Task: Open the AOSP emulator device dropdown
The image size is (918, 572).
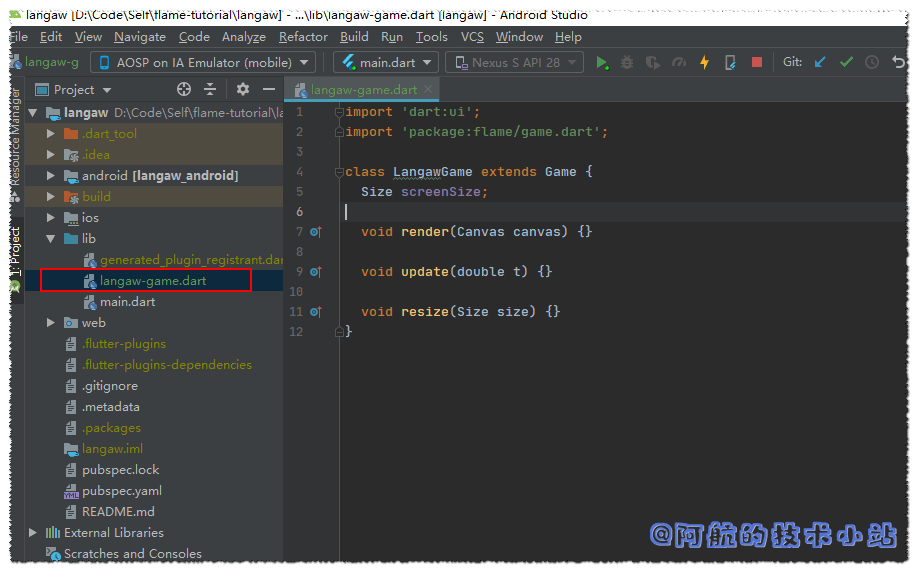Action: coord(203,62)
